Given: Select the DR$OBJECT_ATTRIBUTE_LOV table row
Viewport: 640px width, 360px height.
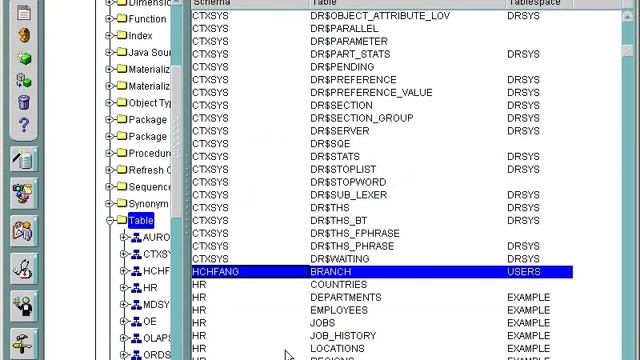Looking at the screenshot, I should [382, 16].
